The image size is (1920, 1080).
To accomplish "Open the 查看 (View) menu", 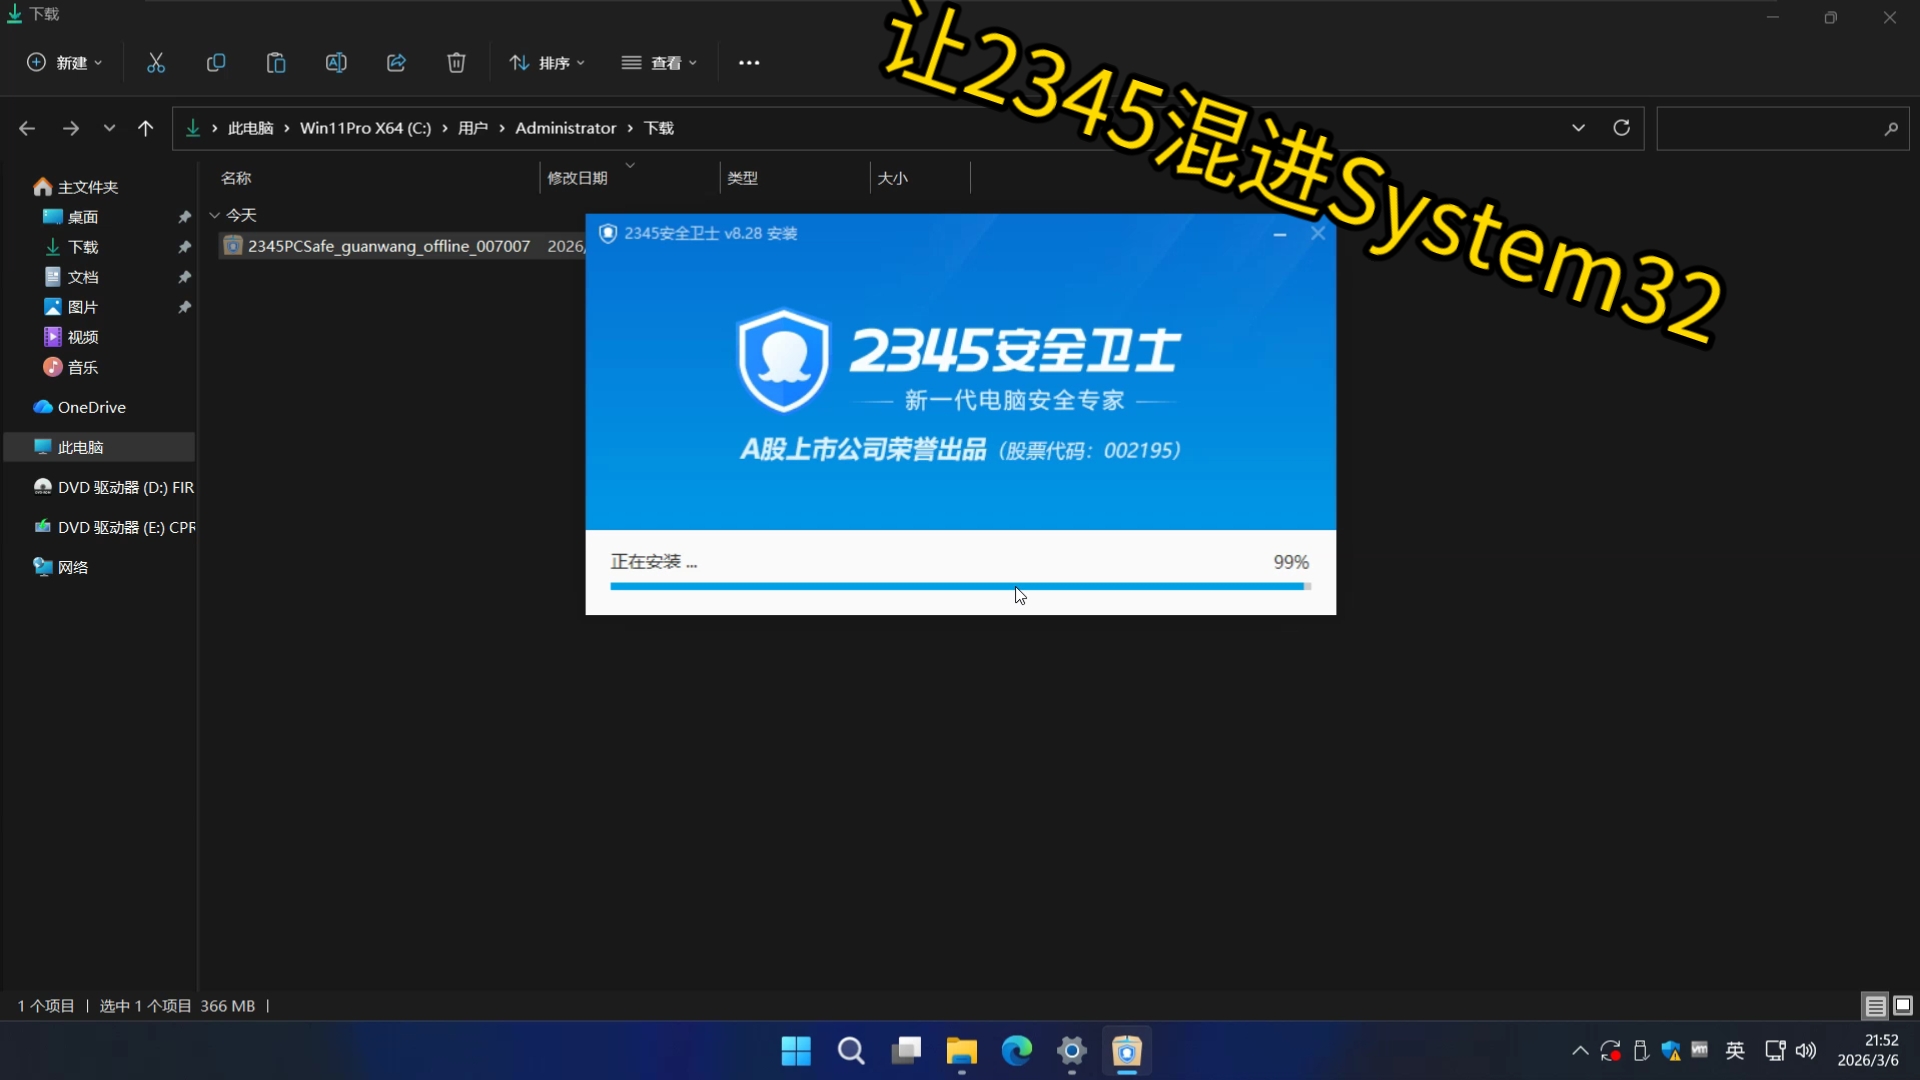I will 659,63.
